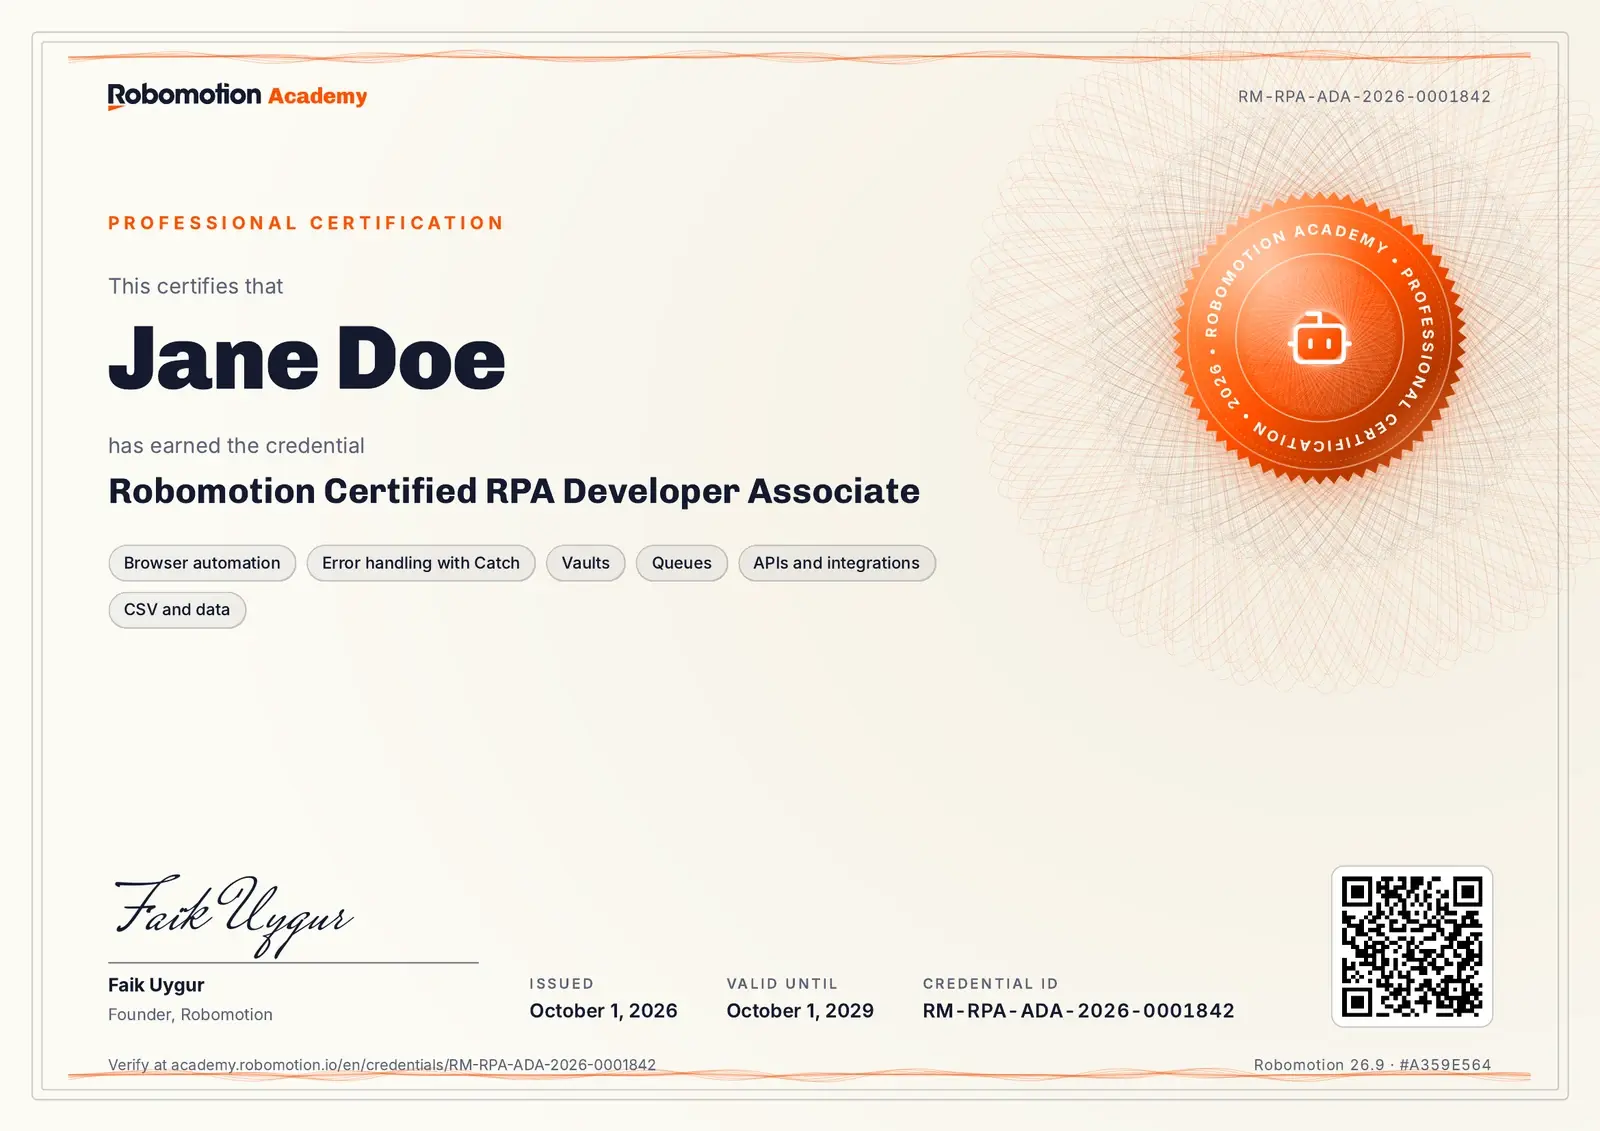Screen dimensions: 1600x1131
Task: Click the ISSUED label
Action: point(561,984)
